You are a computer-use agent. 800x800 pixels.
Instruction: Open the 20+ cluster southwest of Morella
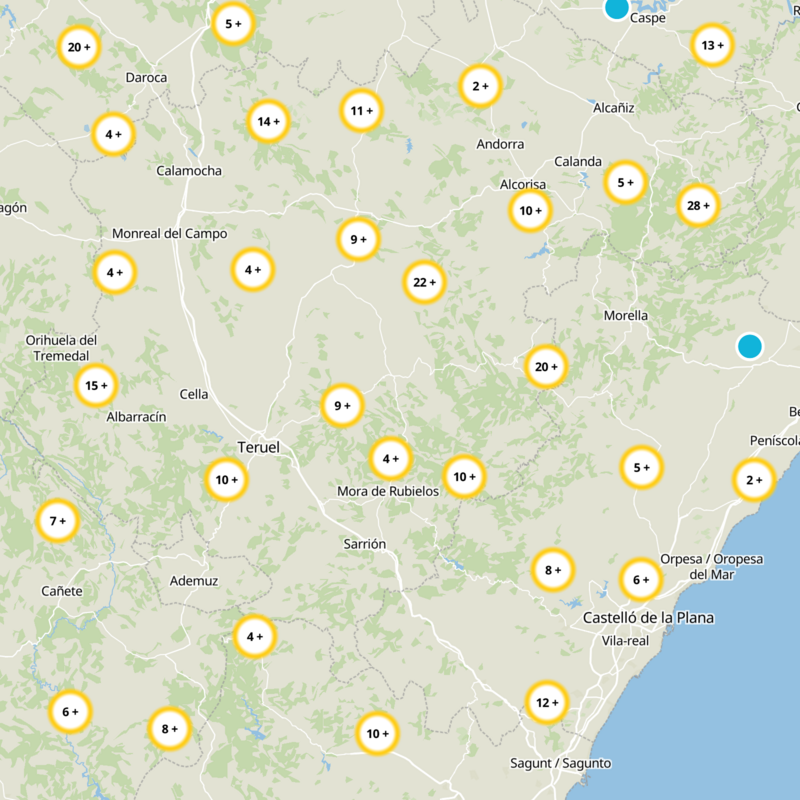coord(546,366)
